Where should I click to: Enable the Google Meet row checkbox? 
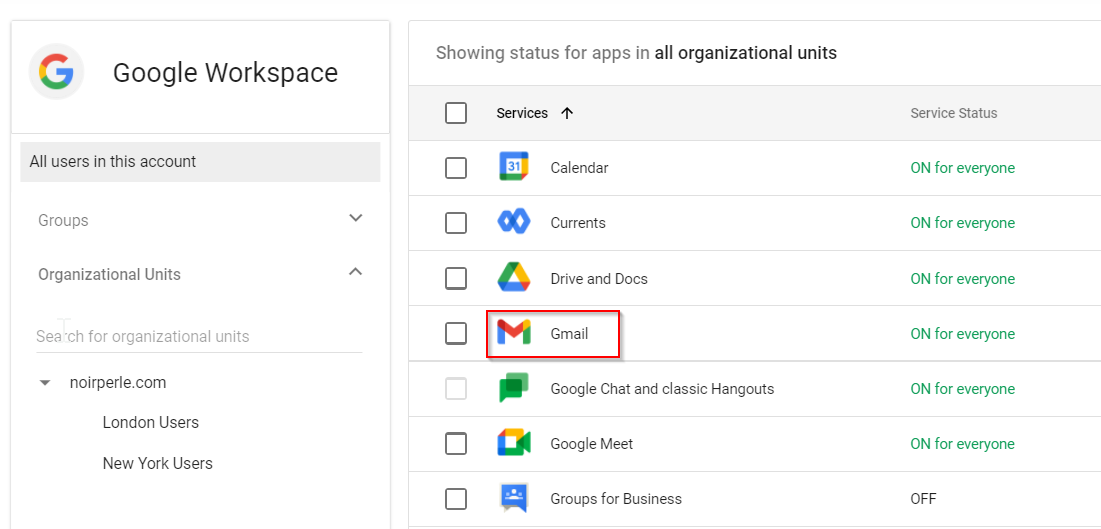(456, 444)
